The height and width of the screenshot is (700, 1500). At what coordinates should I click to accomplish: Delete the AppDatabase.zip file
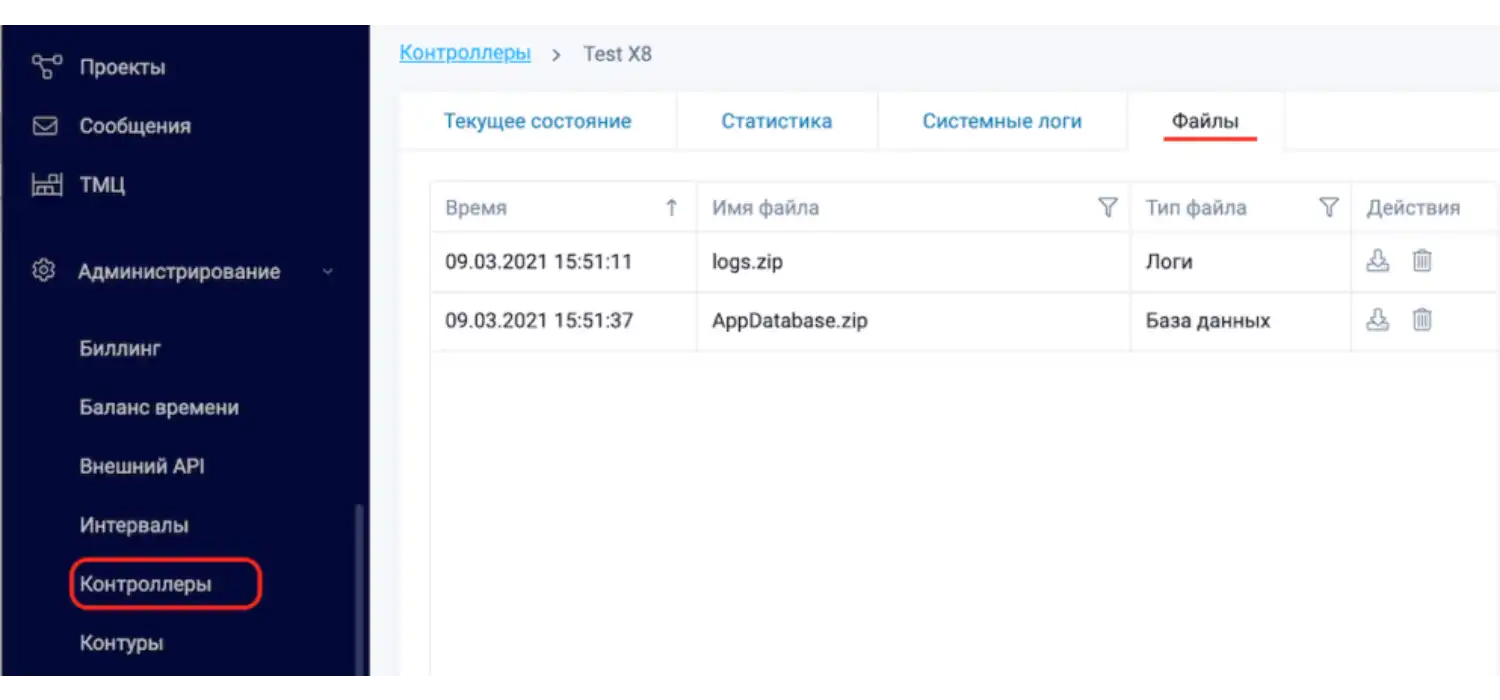1421,321
